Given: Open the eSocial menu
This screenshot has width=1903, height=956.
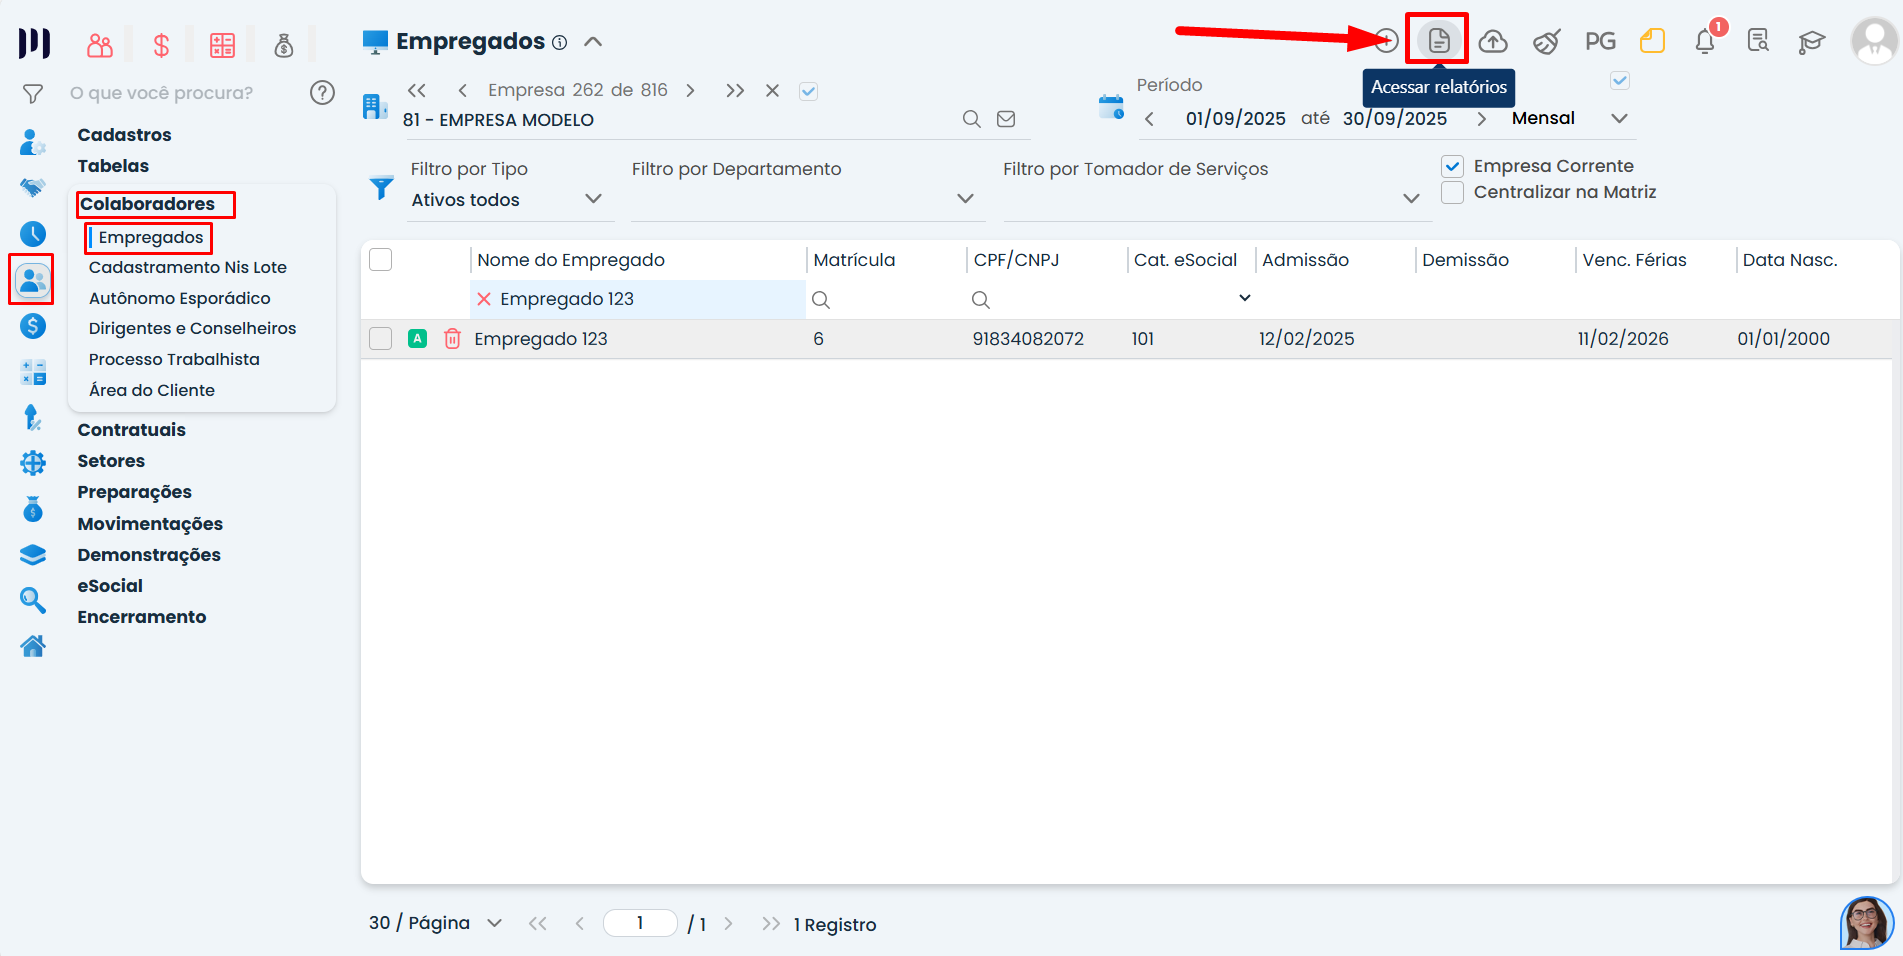Looking at the screenshot, I should point(110,586).
